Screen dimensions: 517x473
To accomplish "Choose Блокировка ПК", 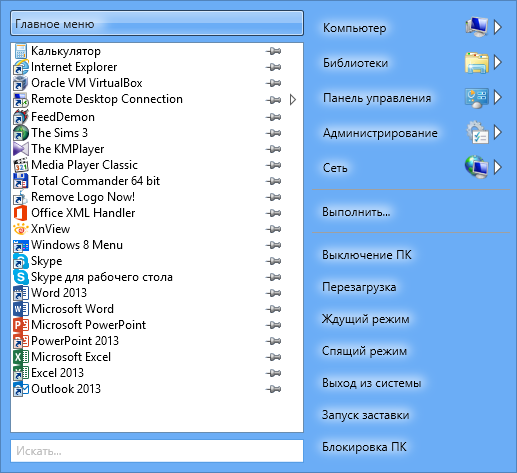I will tap(364, 447).
